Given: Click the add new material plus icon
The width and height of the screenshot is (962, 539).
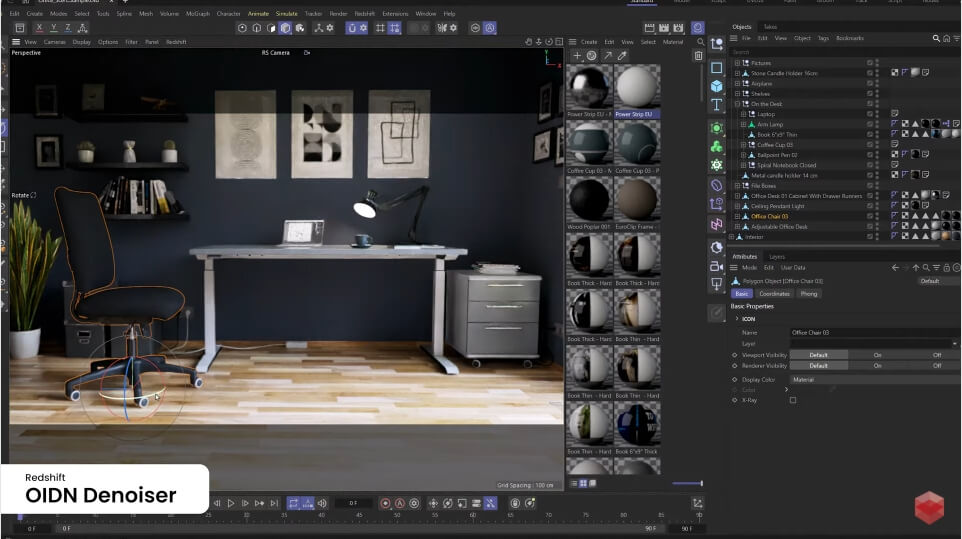Looking at the screenshot, I should 577,56.
